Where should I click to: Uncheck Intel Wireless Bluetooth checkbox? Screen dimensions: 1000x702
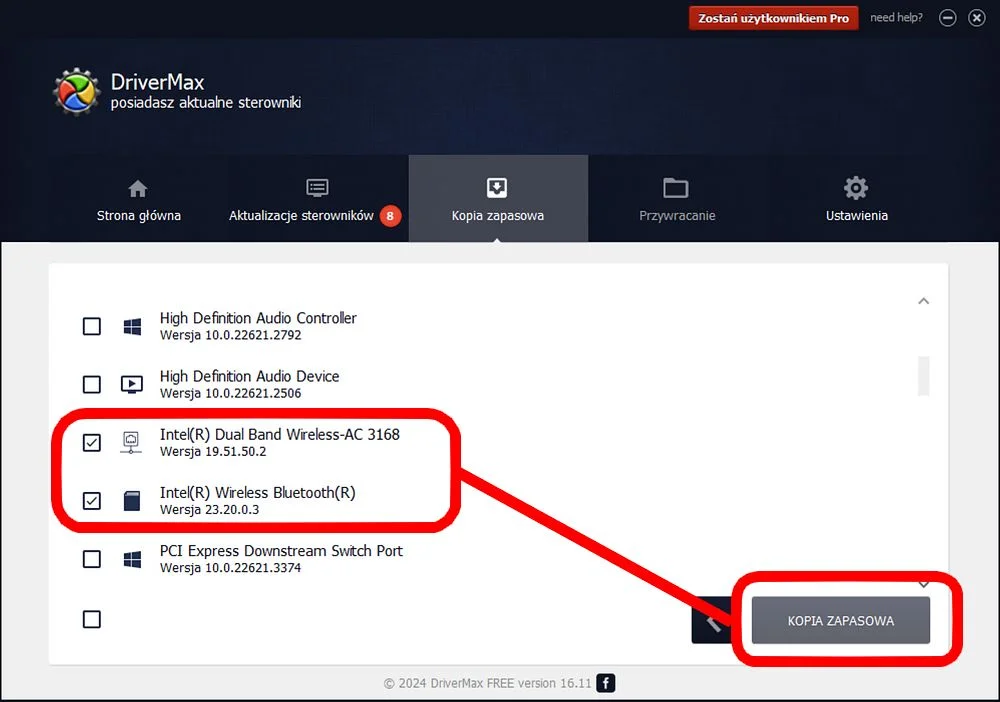tap(92, 501)
